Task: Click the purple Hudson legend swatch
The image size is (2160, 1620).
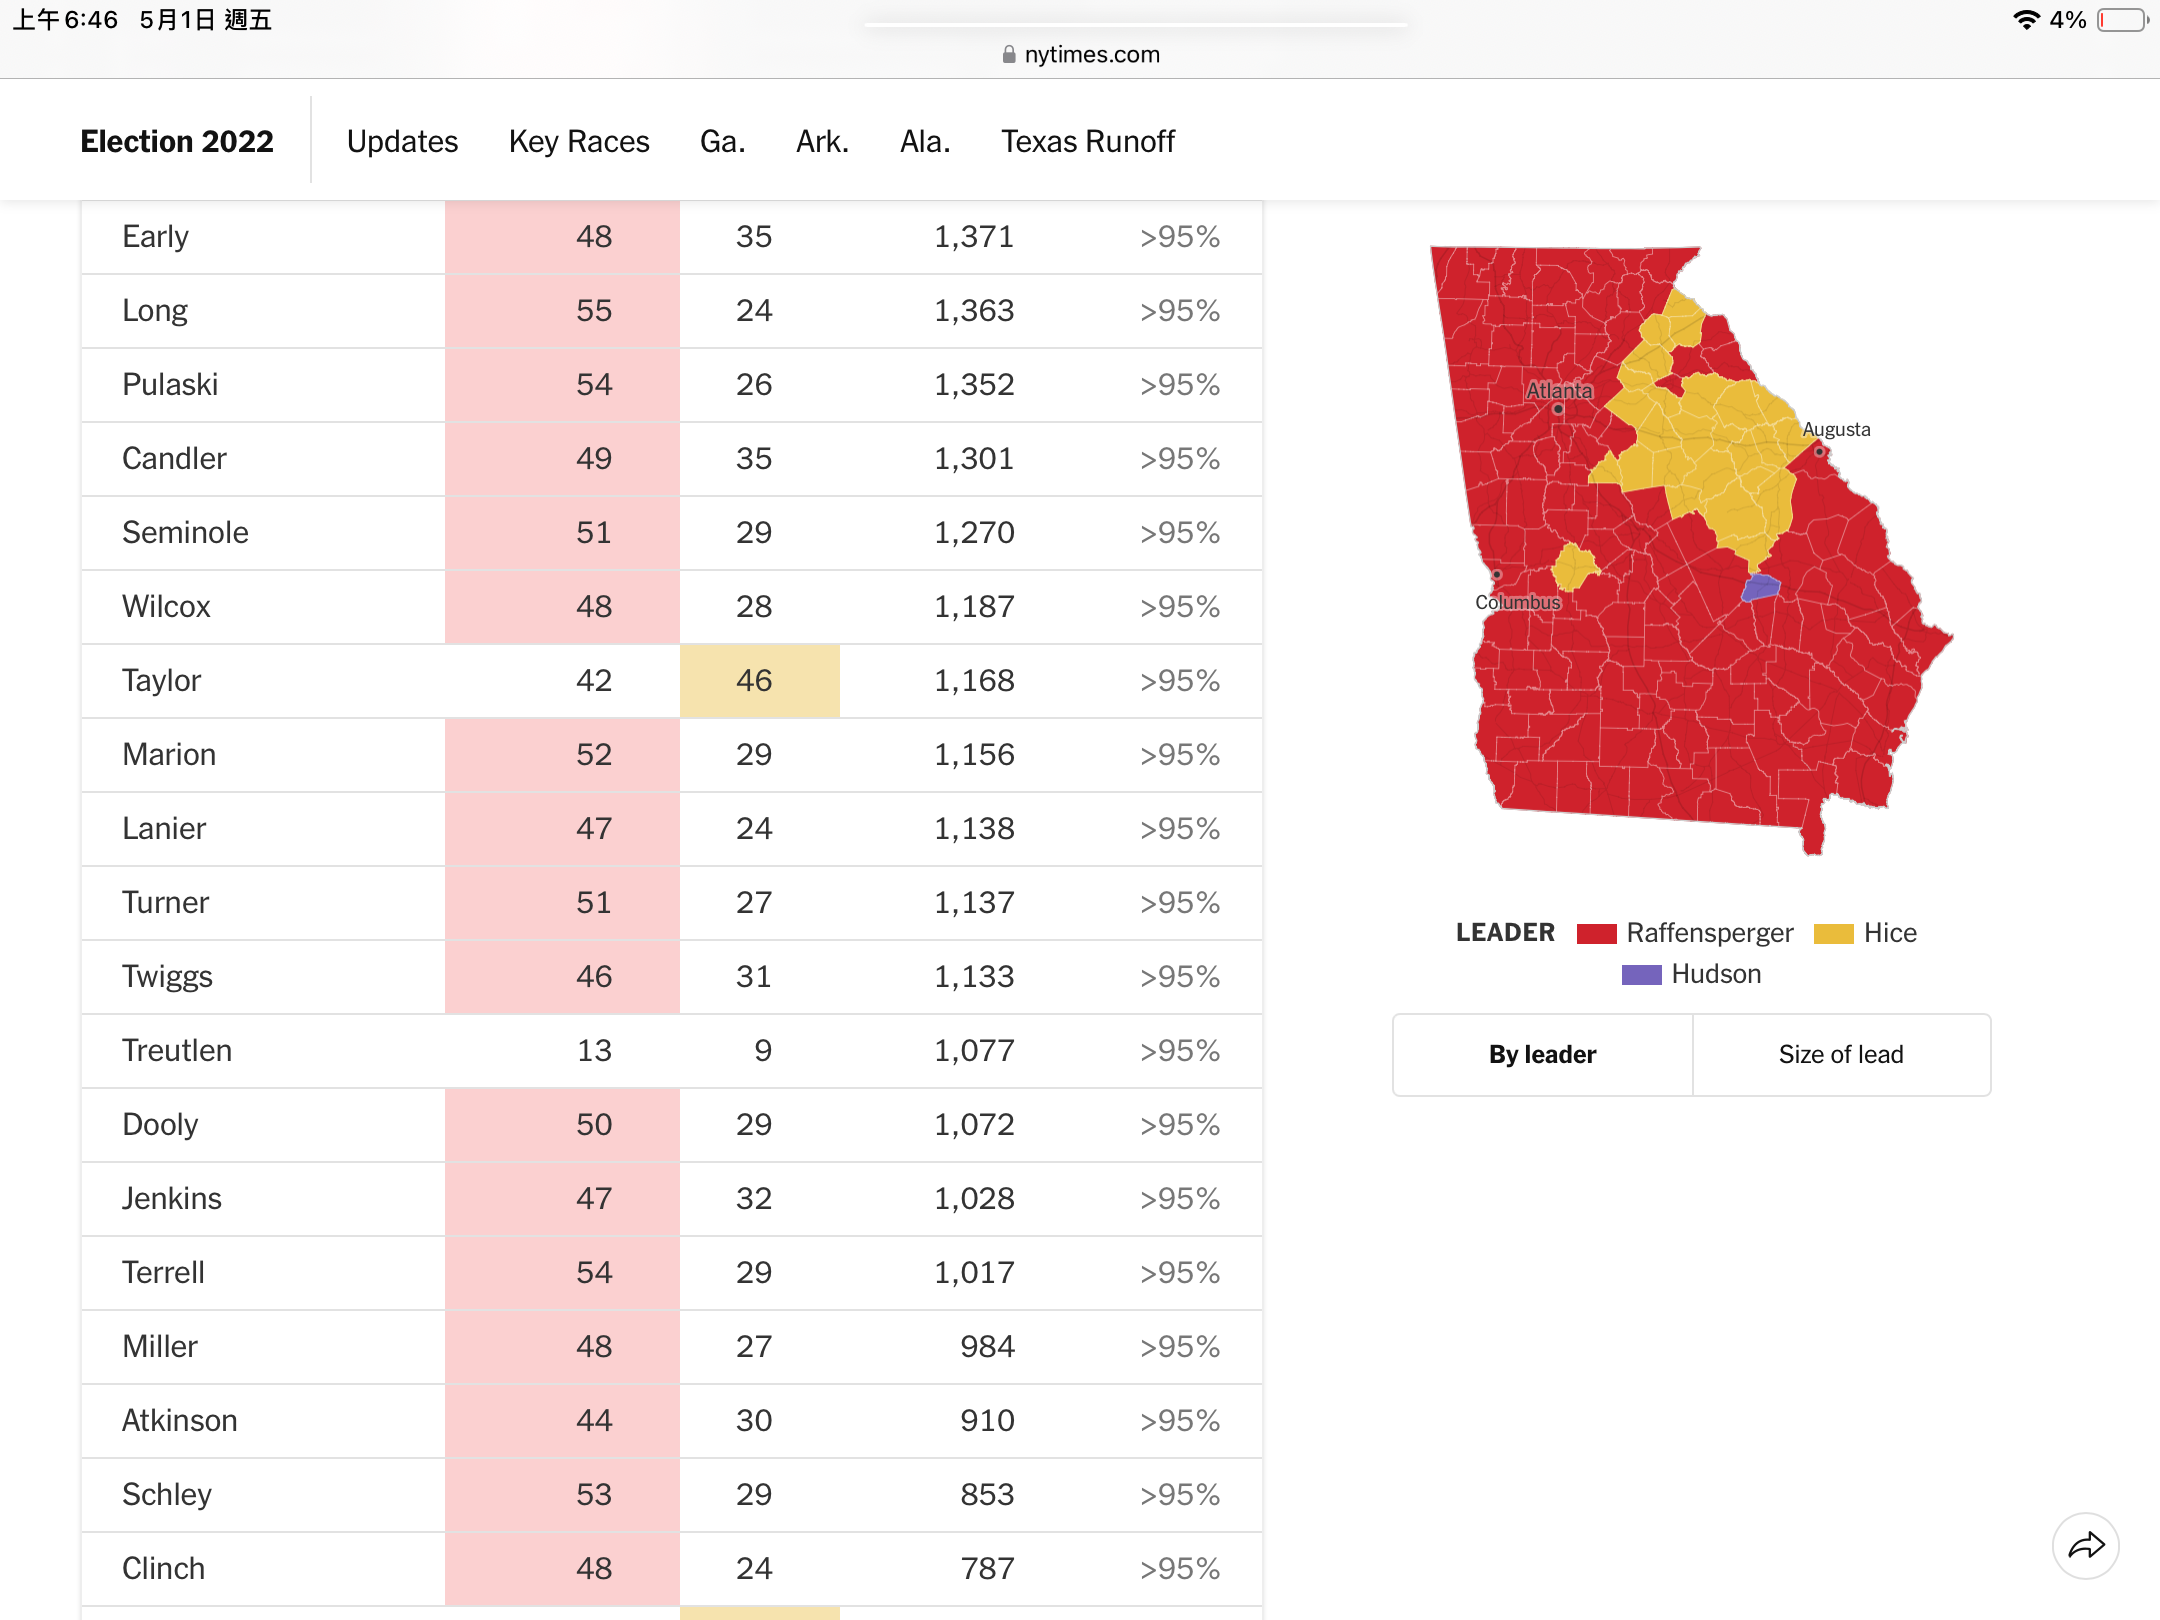Action: (x=1641, y=975)
